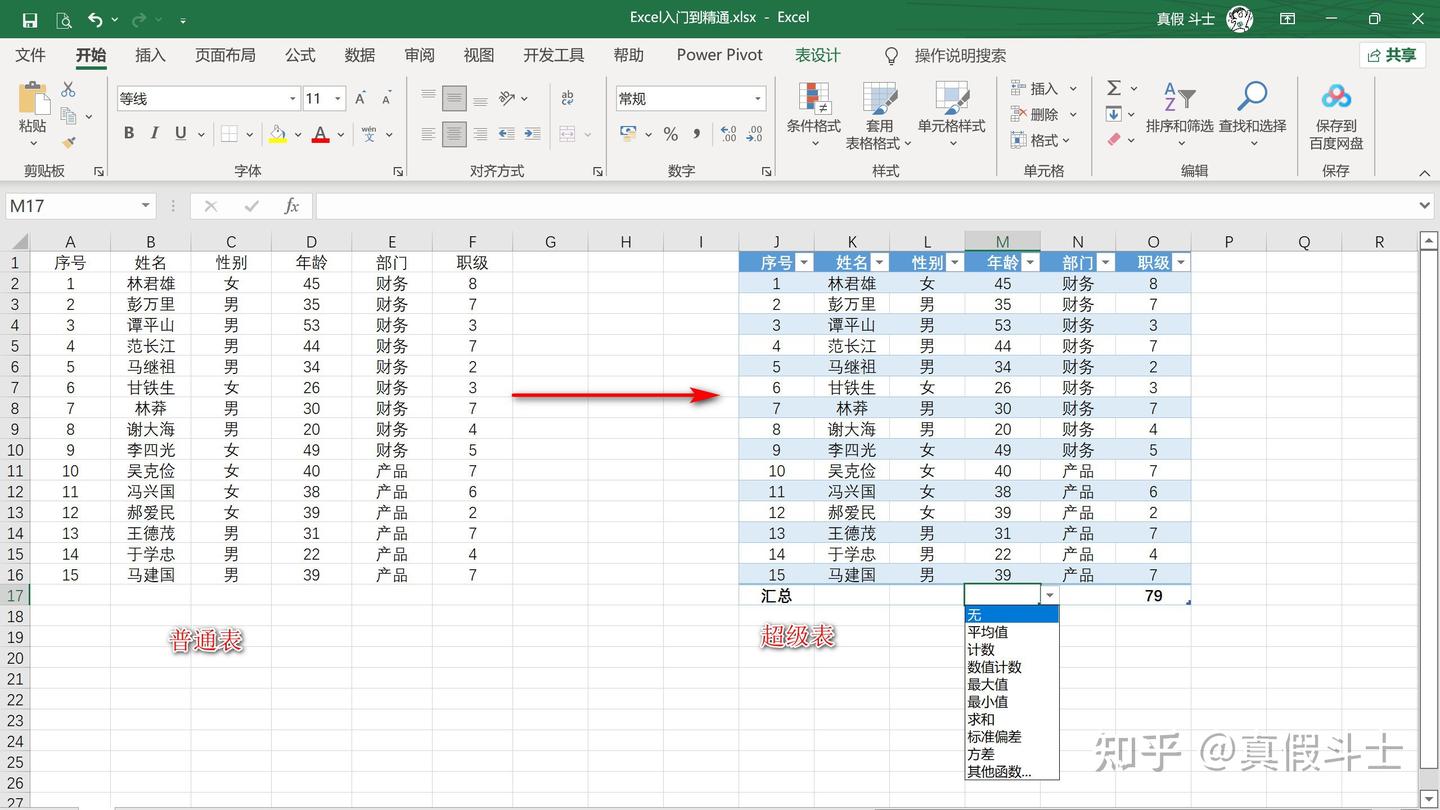Select cell containing 林君雄 in column B

151,283
